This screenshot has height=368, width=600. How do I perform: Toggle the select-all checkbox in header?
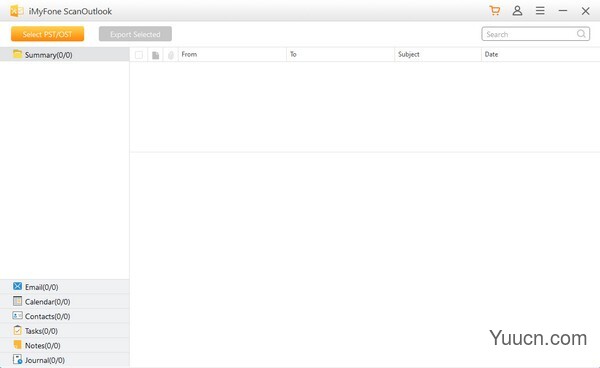point(139,55)
